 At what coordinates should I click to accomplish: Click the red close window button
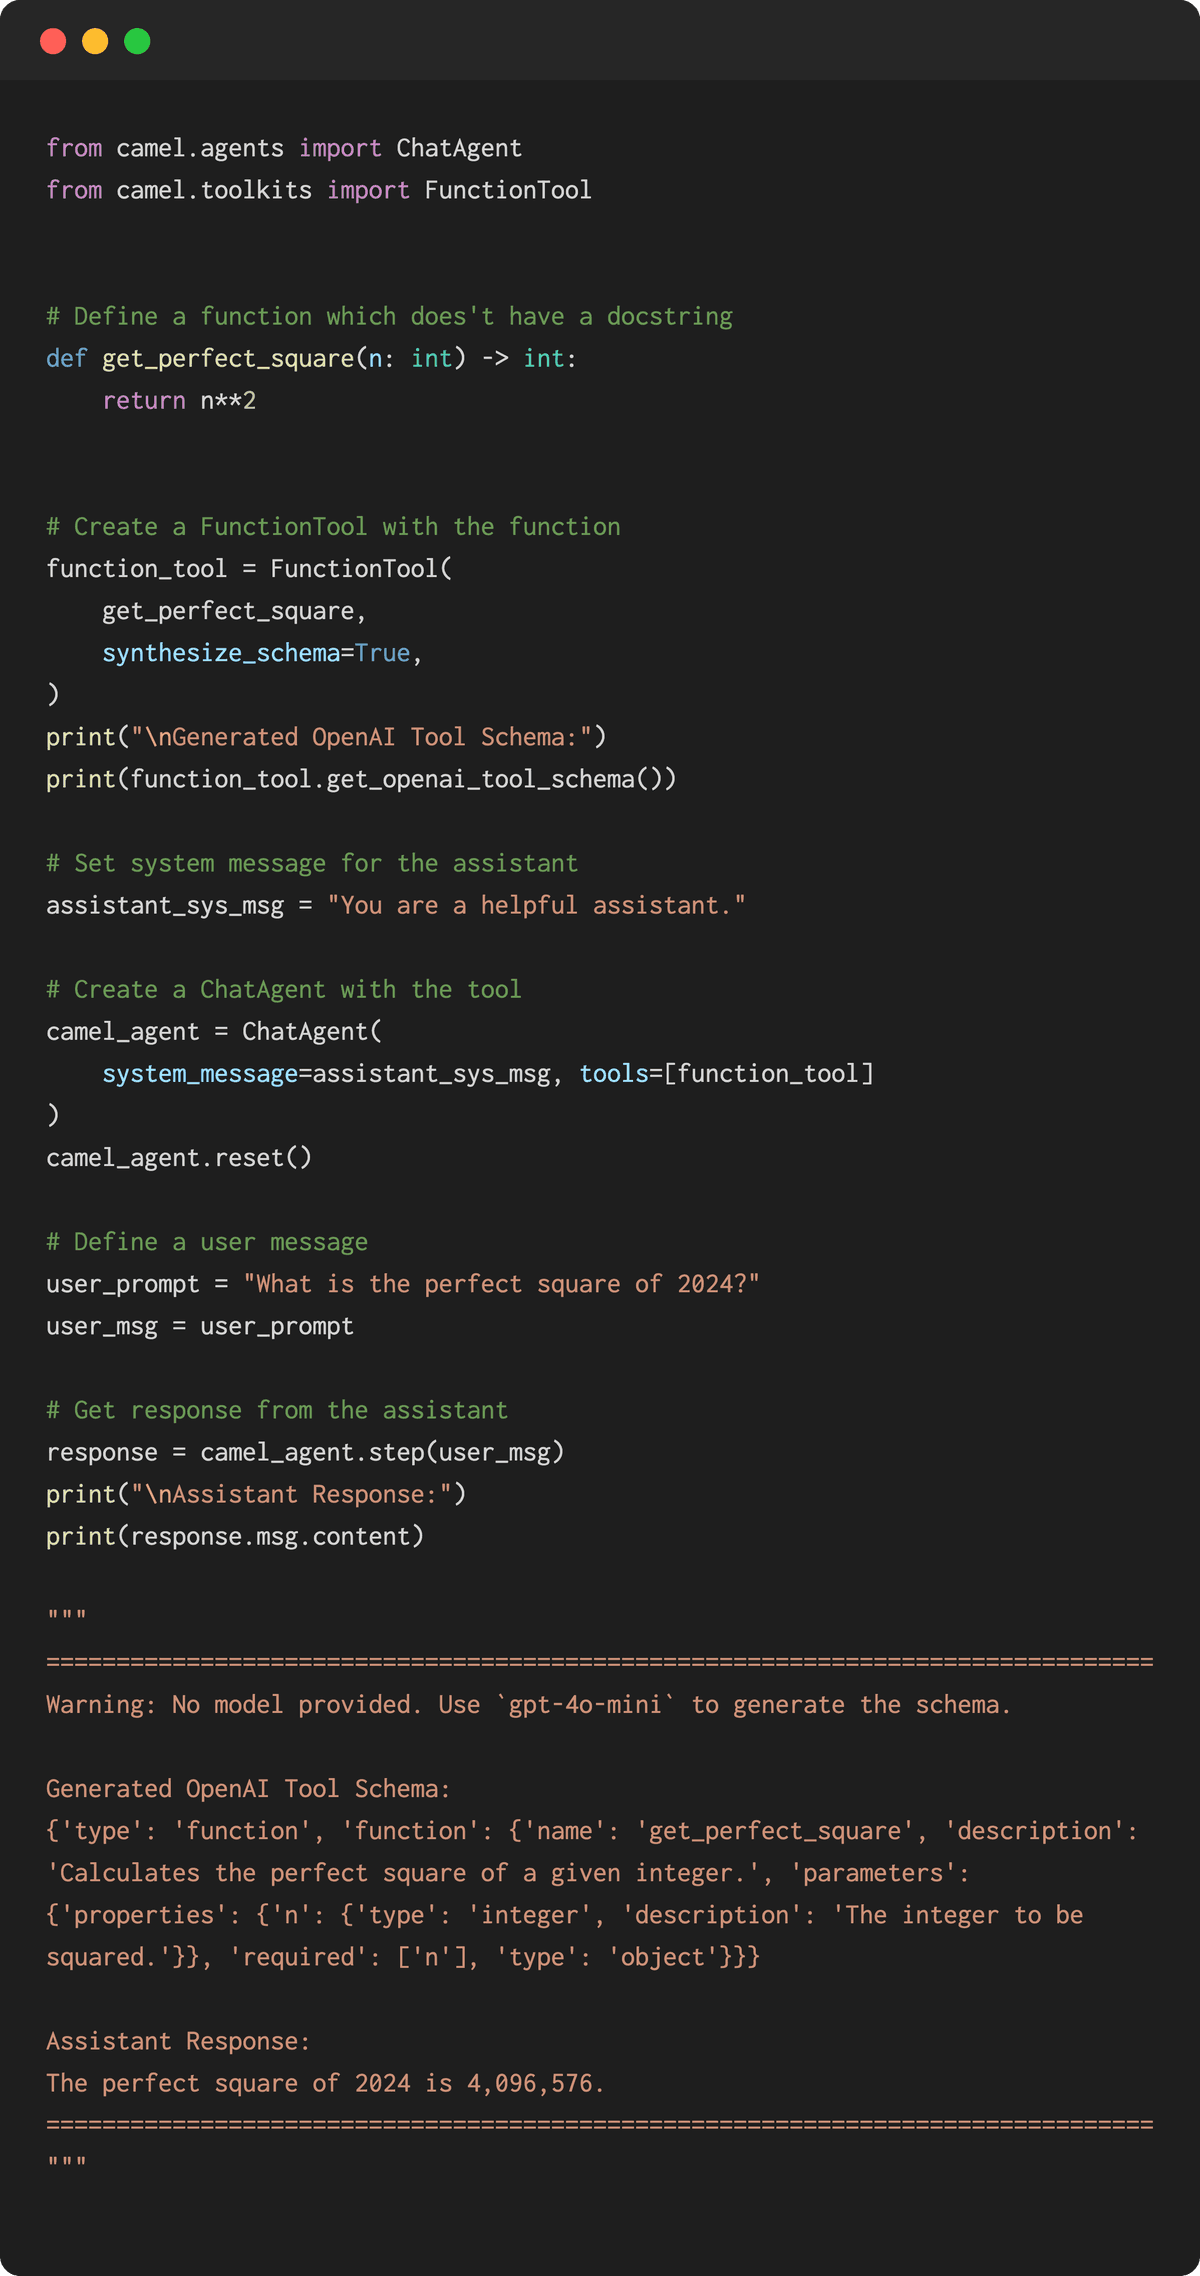click(53, 41)
